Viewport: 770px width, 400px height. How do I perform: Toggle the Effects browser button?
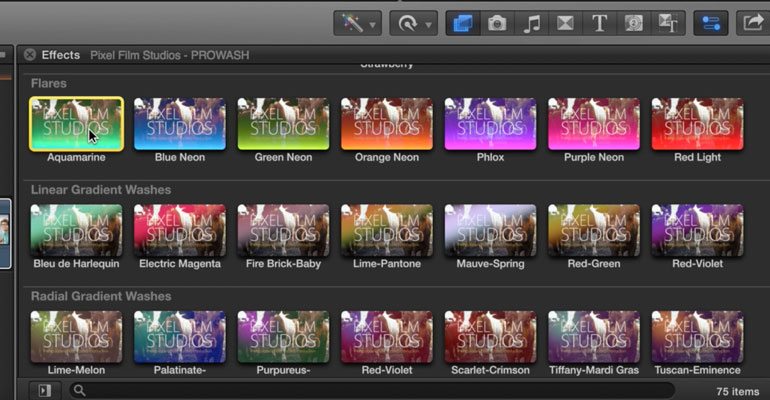click(x=463, y=23)
